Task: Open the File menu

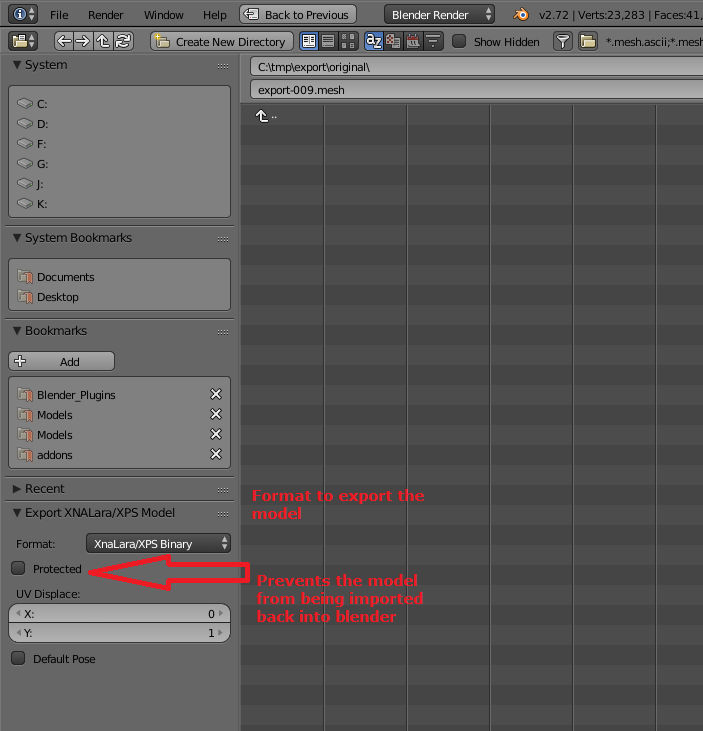Action: [59, 15]
